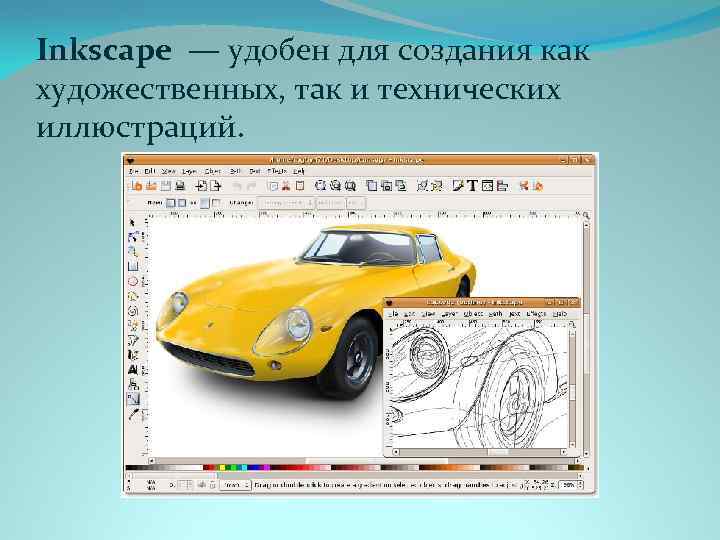720x540 pixels.
Task: Click the Save toolbar icon
Action: click(165, 186)
